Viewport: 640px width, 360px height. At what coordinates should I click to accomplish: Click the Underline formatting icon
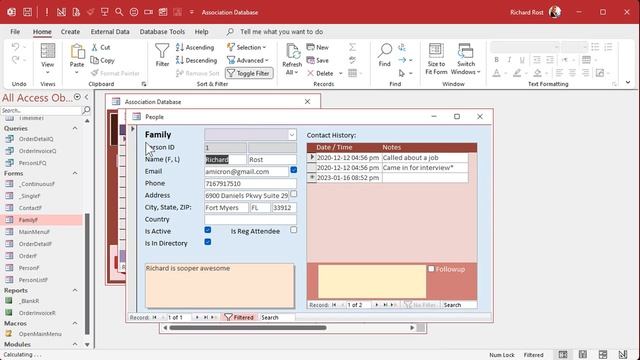click(522, 60)
